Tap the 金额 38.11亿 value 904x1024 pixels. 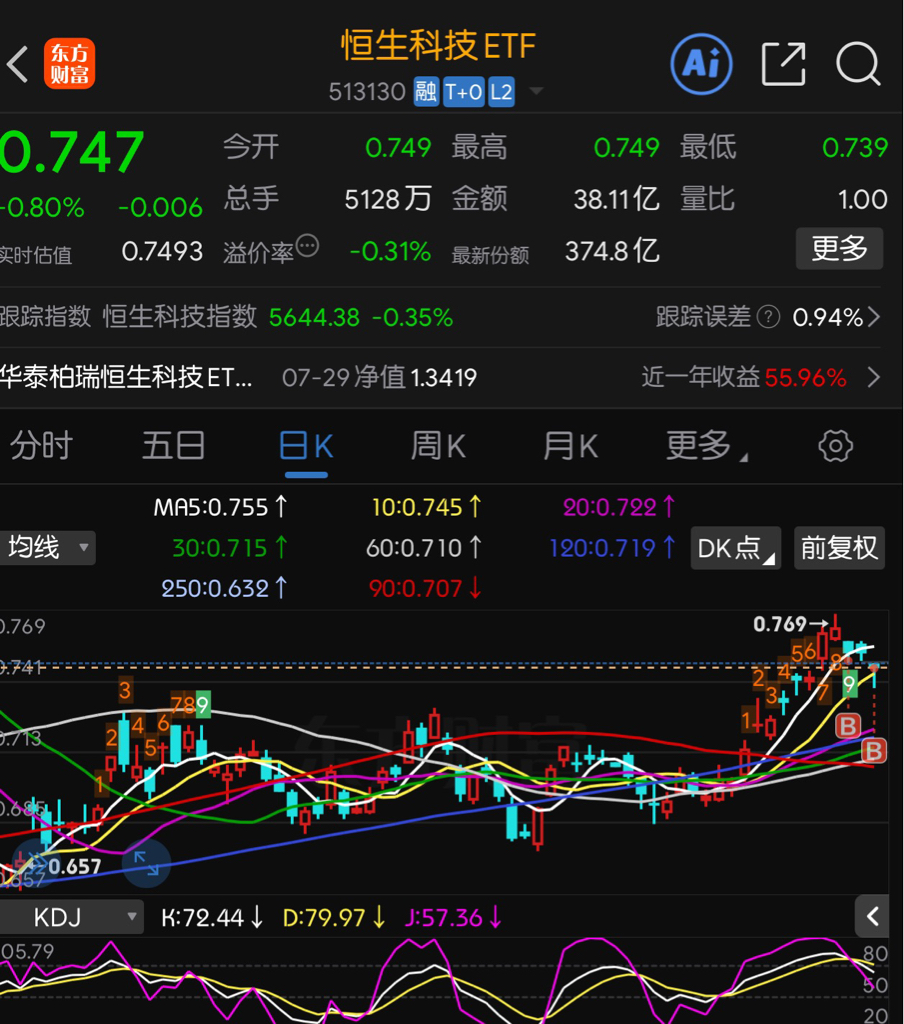616,199
